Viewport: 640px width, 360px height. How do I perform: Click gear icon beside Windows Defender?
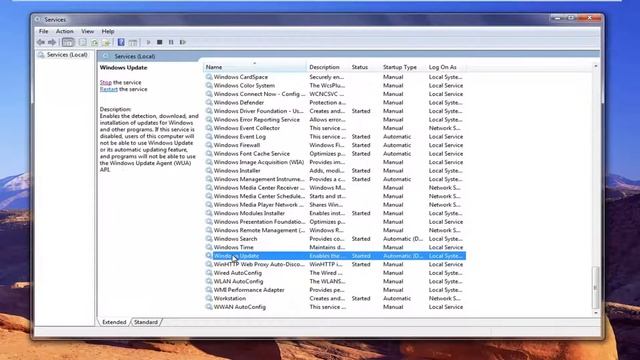[209, 102]
